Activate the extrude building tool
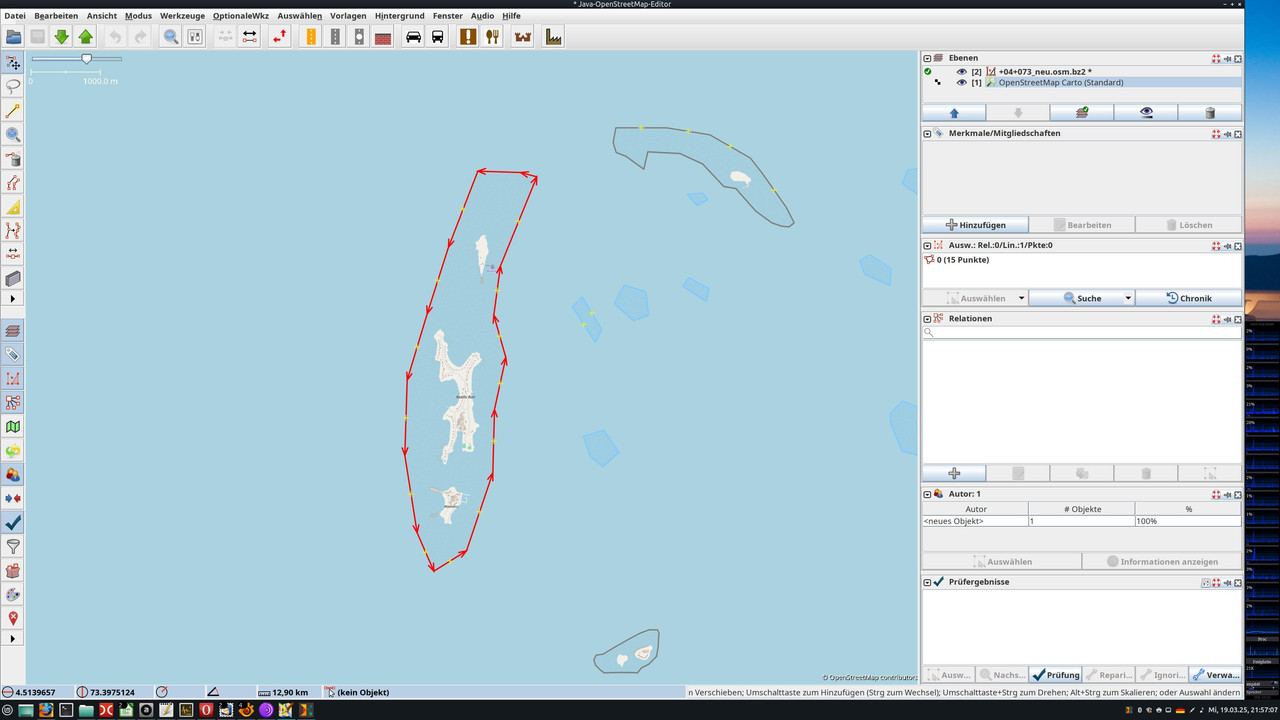1280x720 pixels. click(13, 279)
